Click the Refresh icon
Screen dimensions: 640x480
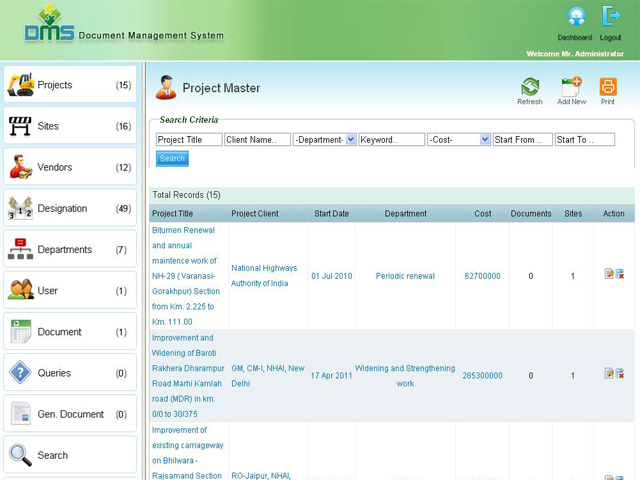point(530,87)
